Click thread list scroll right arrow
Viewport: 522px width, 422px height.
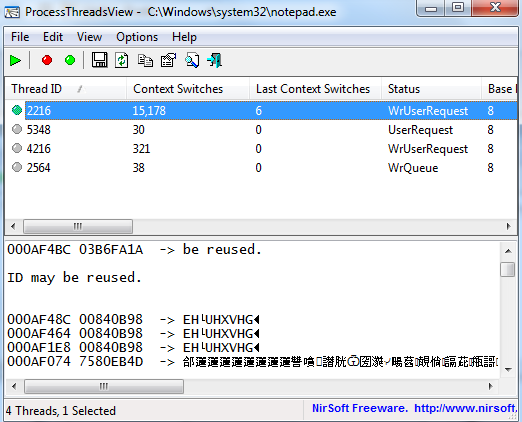(x=508, y=226)
